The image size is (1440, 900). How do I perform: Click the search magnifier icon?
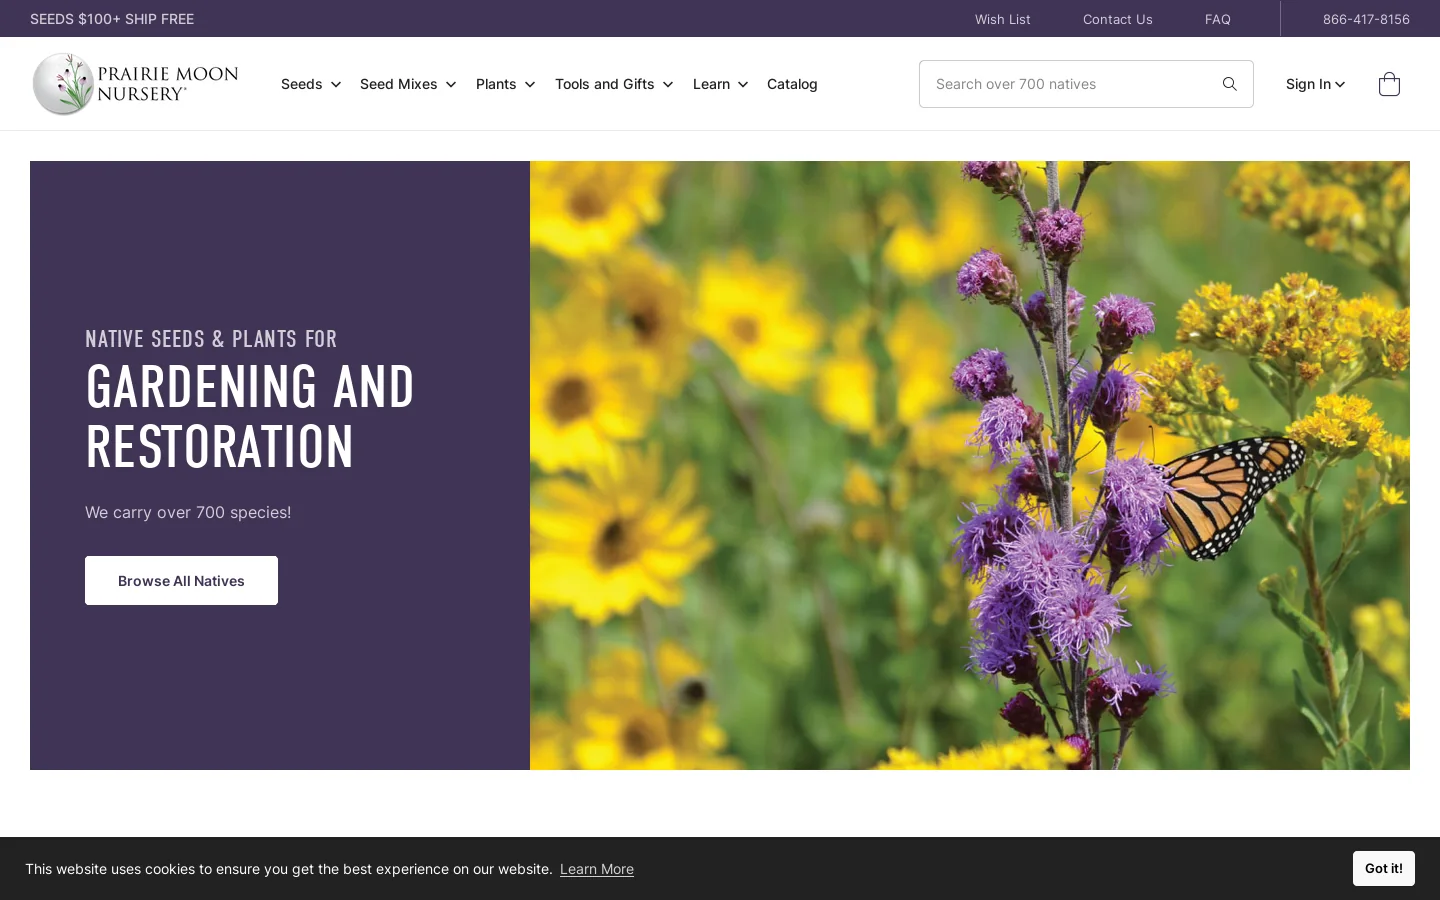click(x=1229, y=84)
